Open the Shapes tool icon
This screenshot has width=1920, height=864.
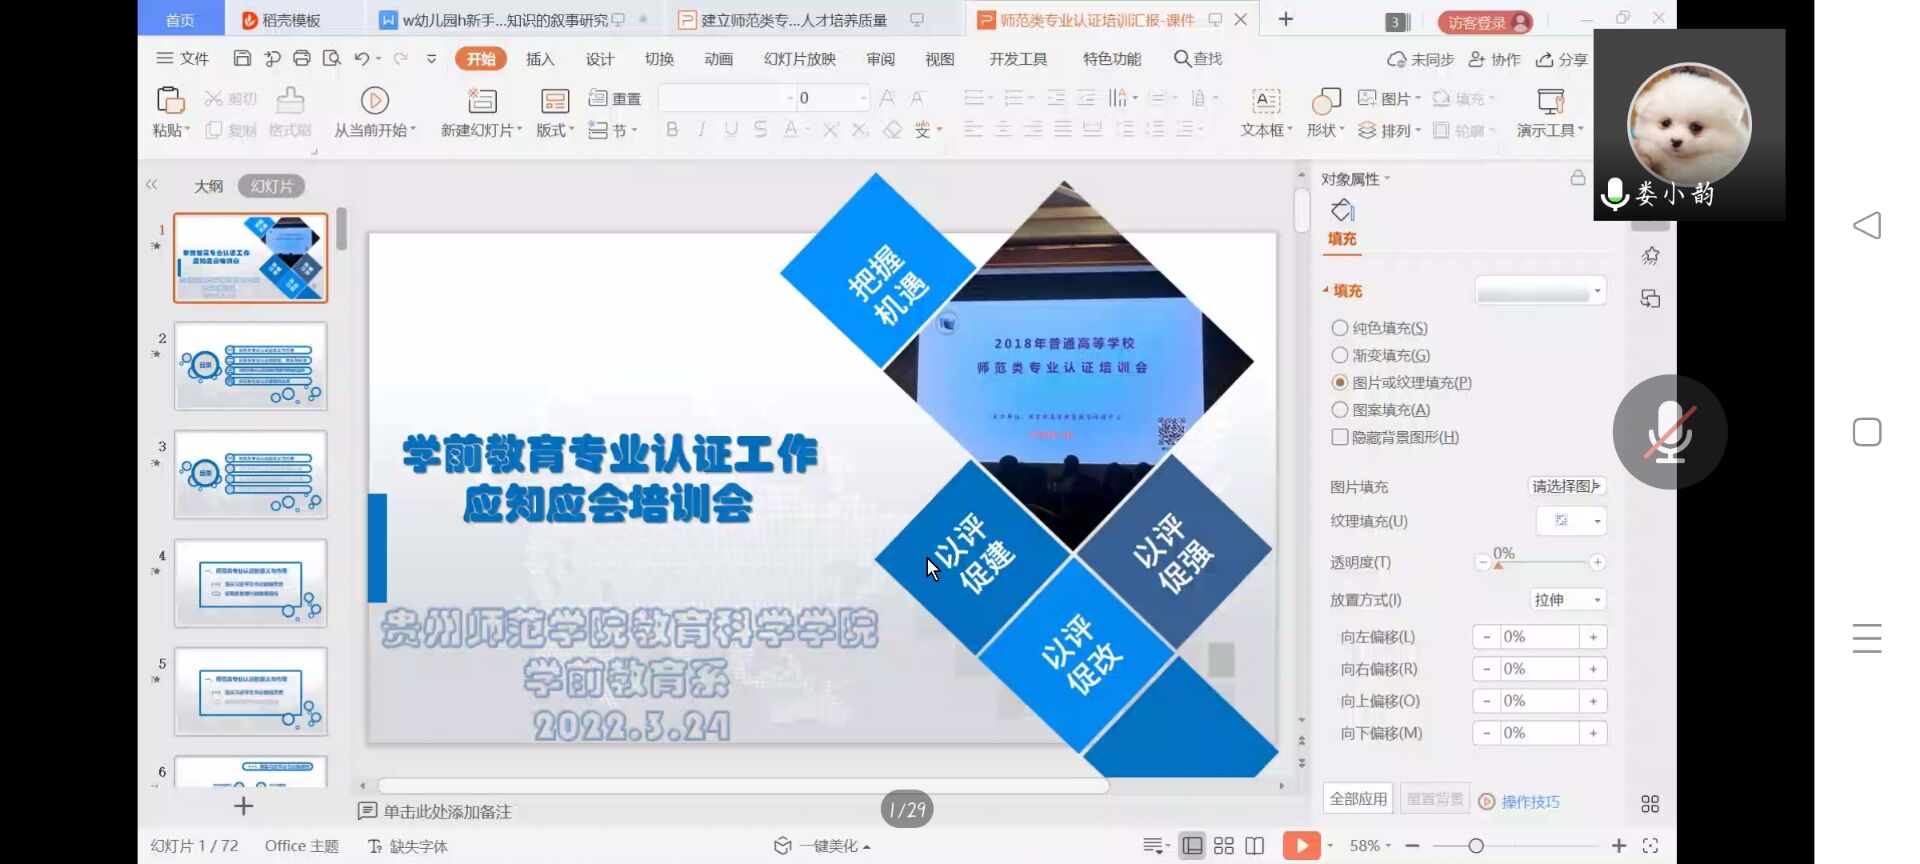1325,101
